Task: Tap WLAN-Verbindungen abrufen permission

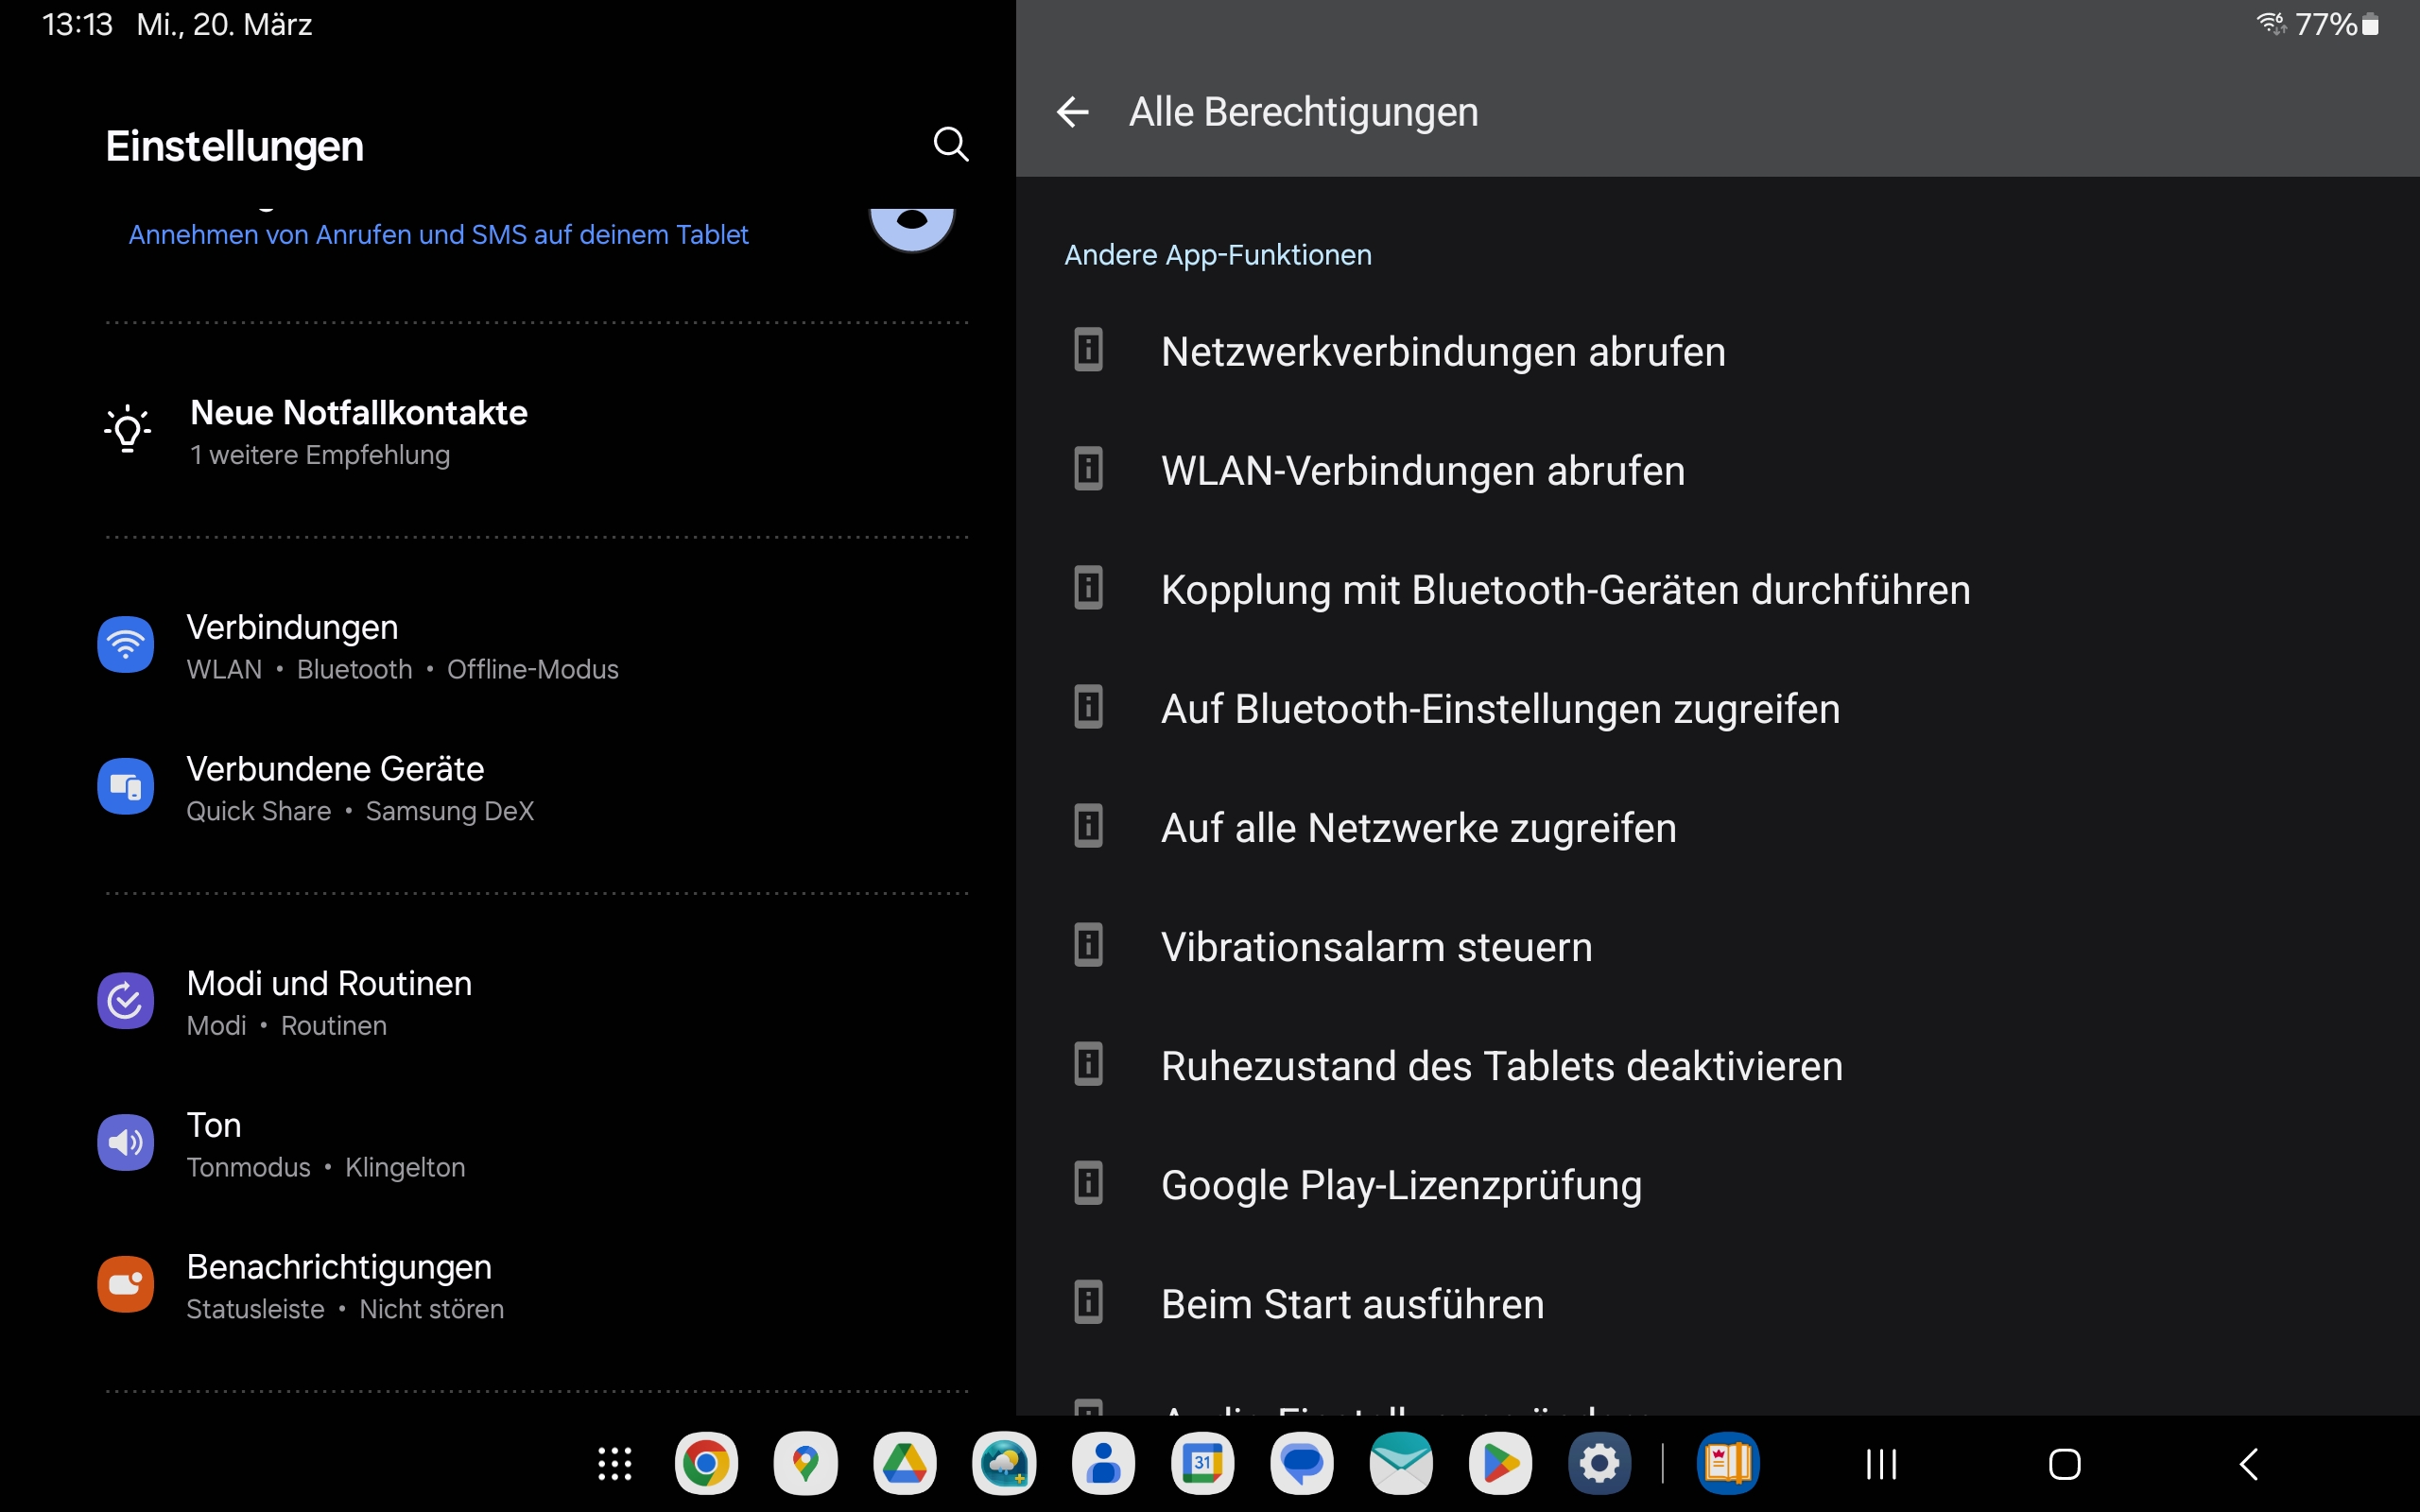Action: tap(1422, 471)
